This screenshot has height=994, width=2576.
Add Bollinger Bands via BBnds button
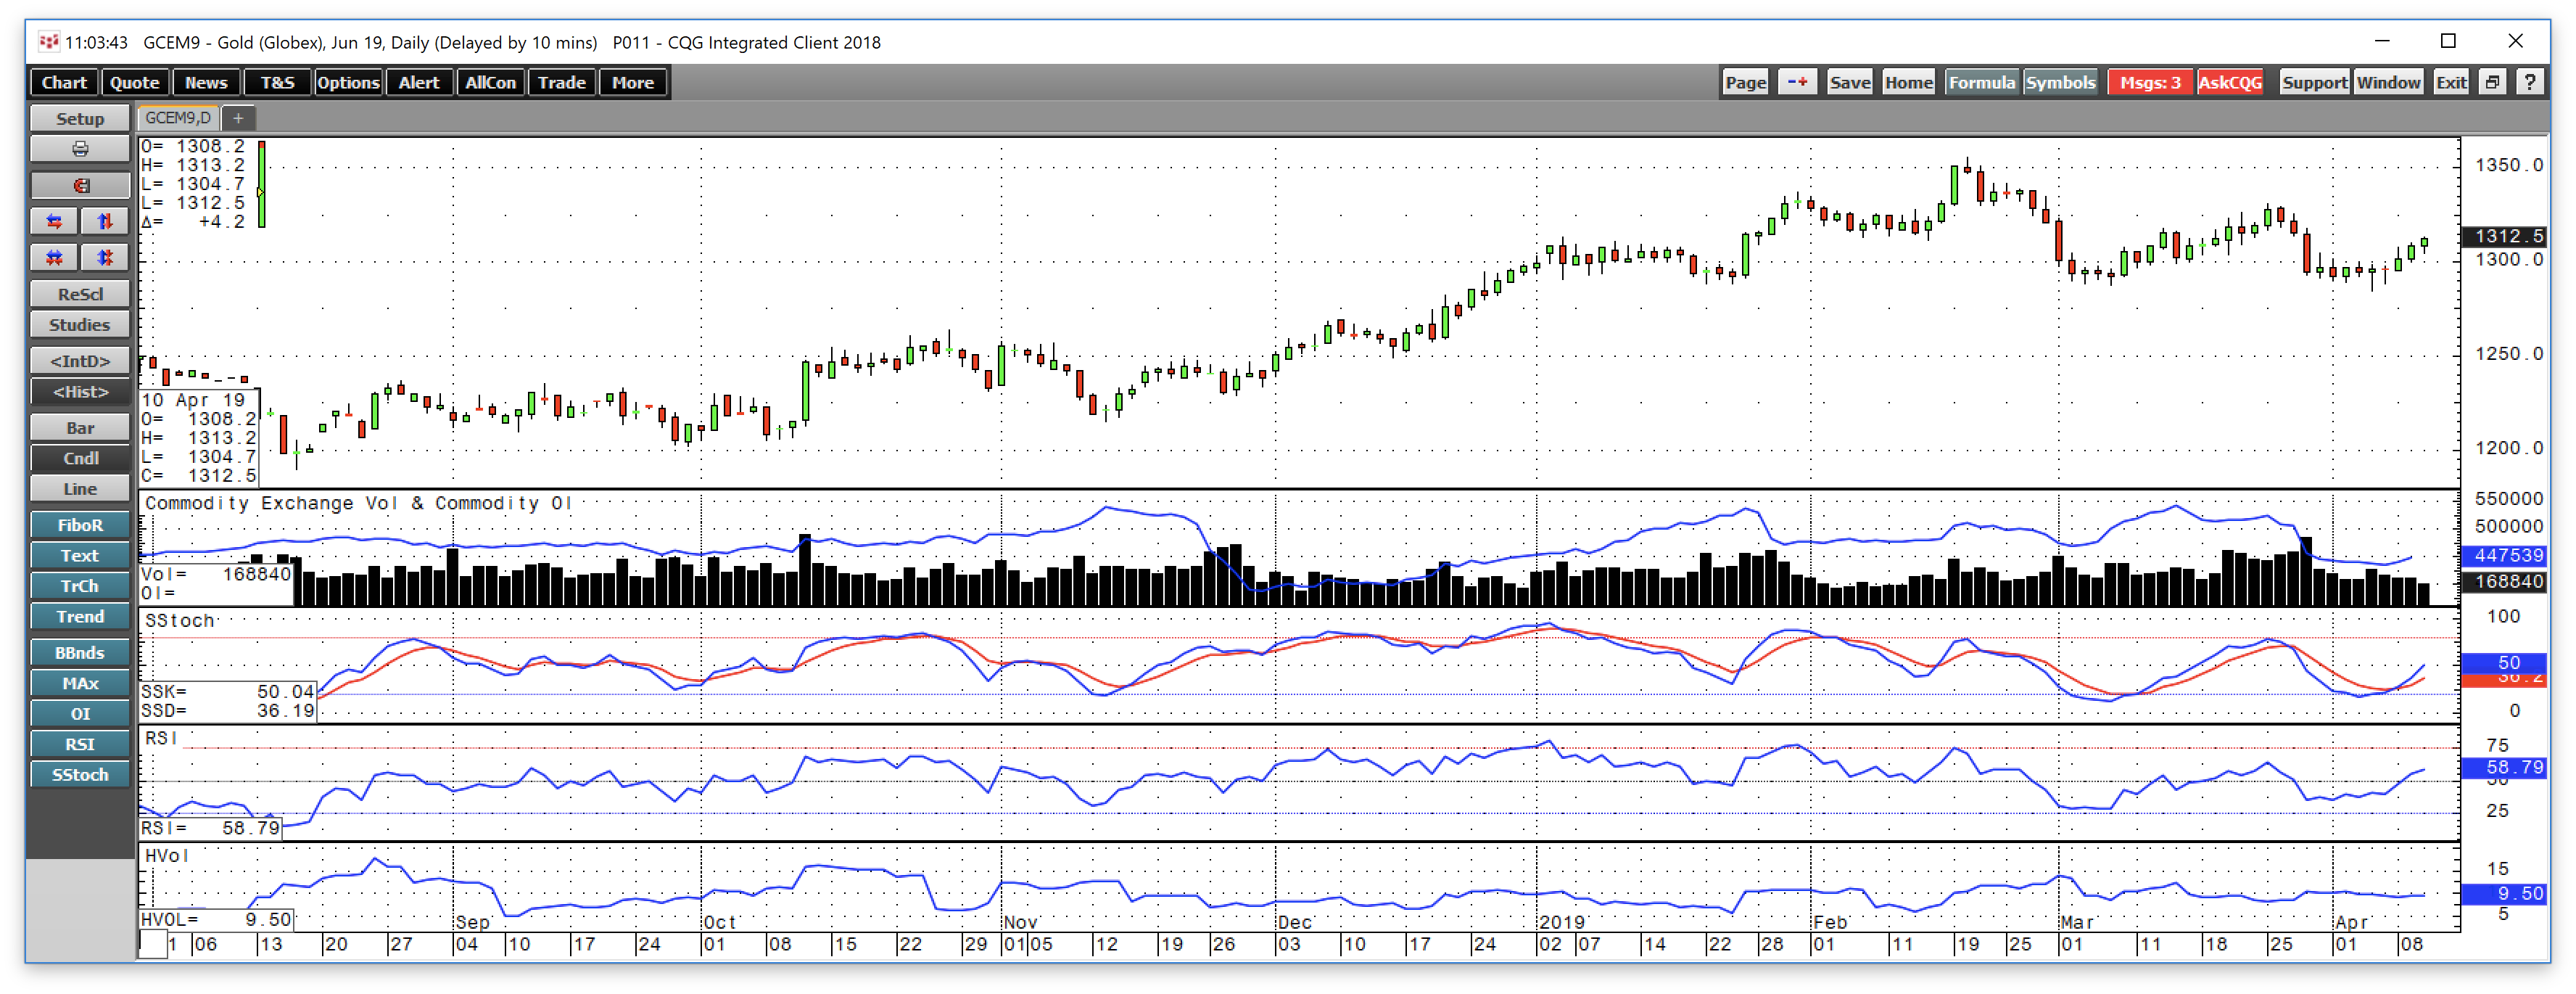pos(80,653)
